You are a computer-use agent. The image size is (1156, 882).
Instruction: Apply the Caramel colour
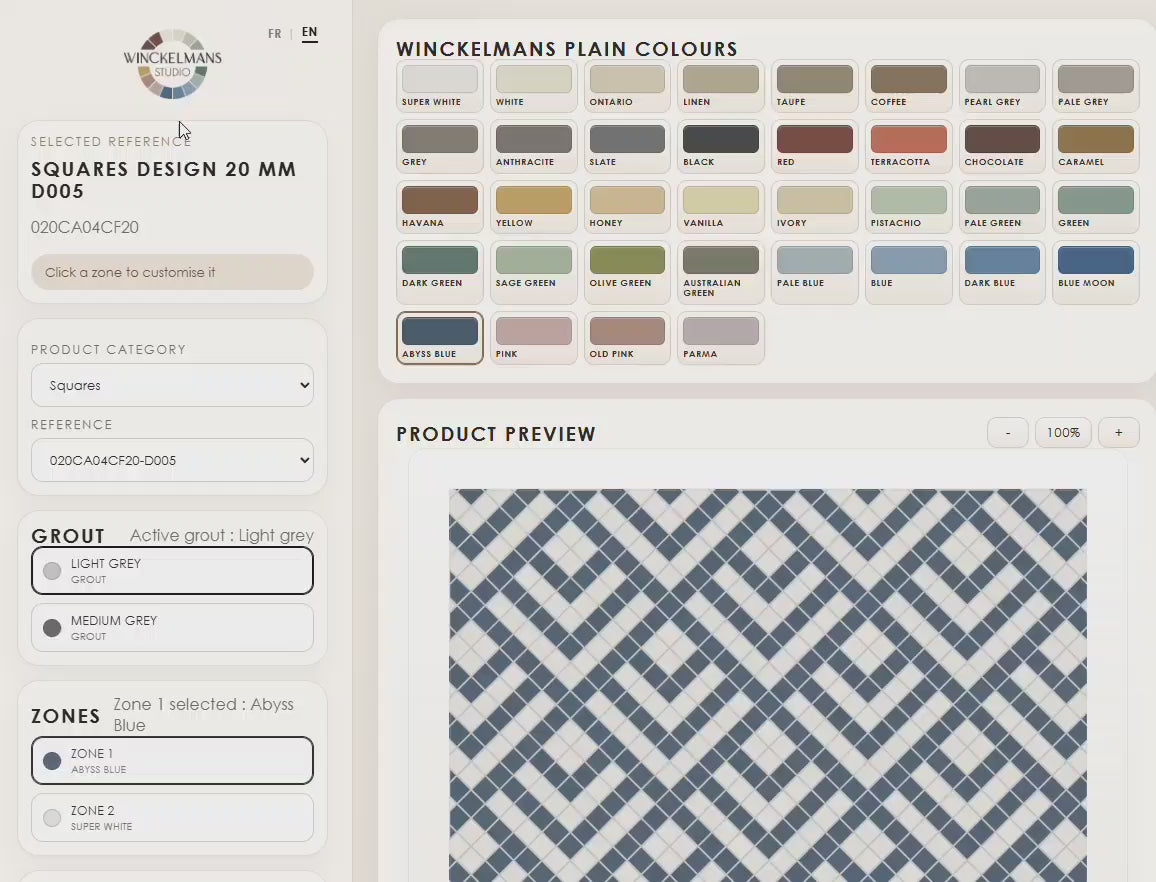pyautogui.click(x=1096, y=146)
